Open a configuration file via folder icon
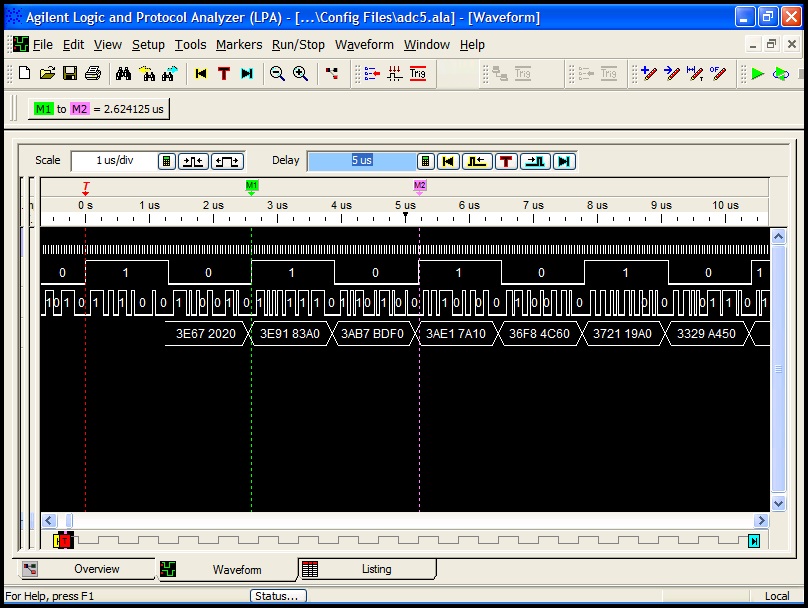This screenshot has width=808, height=608. pyautogui.click(x=47, y=73)
